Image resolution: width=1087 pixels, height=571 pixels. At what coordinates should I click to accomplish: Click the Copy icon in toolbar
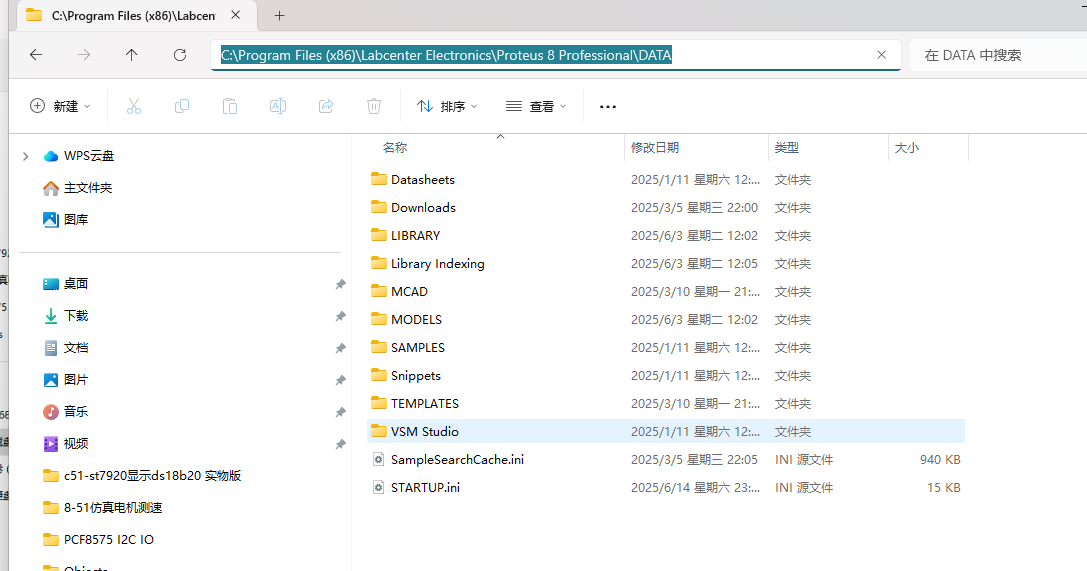coord(182,106)
